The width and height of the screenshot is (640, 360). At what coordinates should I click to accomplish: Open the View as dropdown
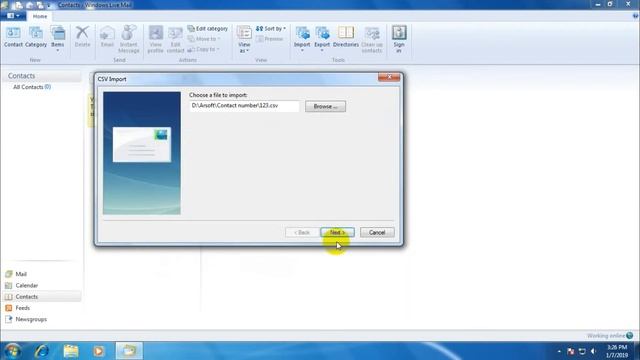[244, 39]
